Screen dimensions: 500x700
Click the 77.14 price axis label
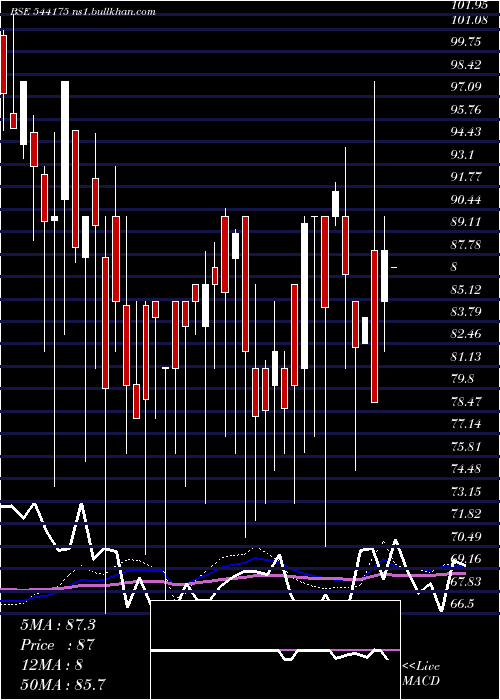coord(467,424)
